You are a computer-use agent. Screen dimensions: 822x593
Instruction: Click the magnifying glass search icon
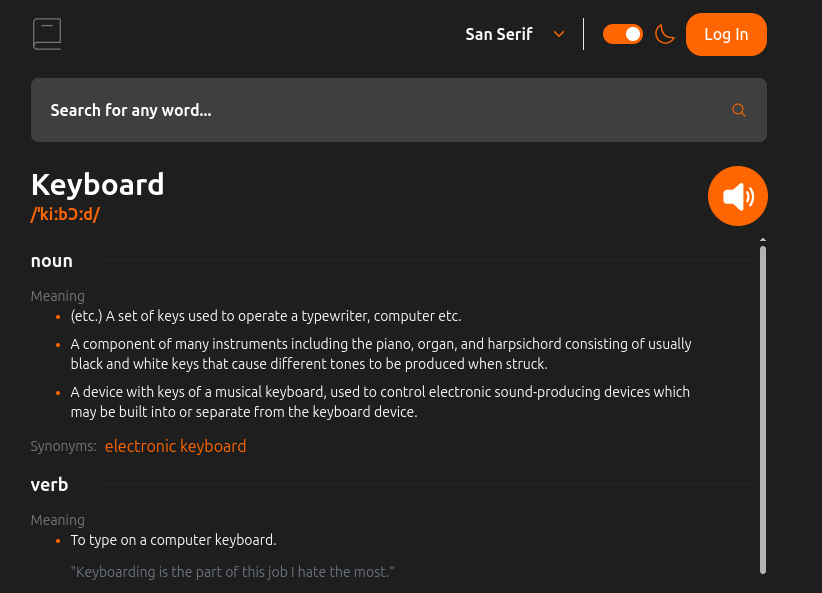739,110
